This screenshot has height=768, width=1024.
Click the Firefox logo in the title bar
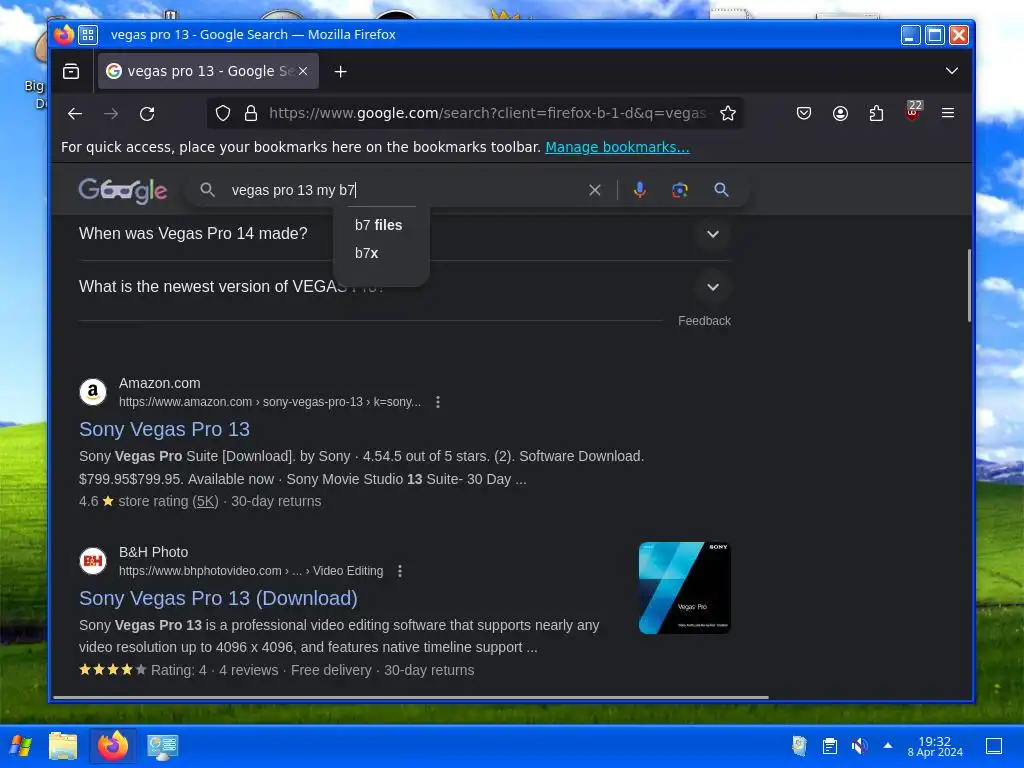[64, 35]
